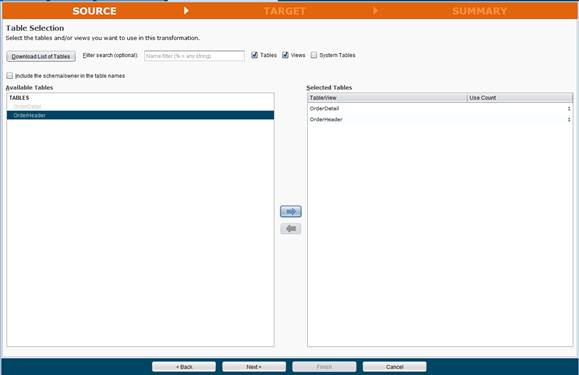Select OrderDetail row in Selected Tables
Screen dimensions: 579x375
(x=440, y=109)
